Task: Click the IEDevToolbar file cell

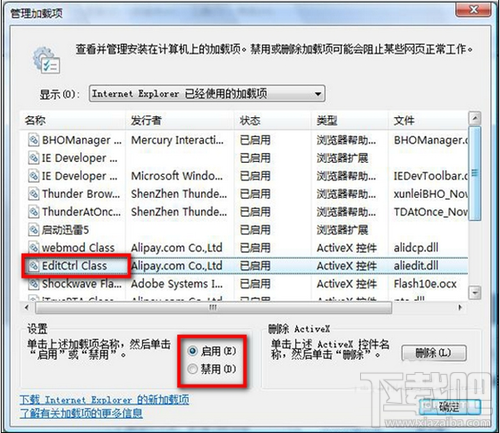Action: (x=430, y=176)
